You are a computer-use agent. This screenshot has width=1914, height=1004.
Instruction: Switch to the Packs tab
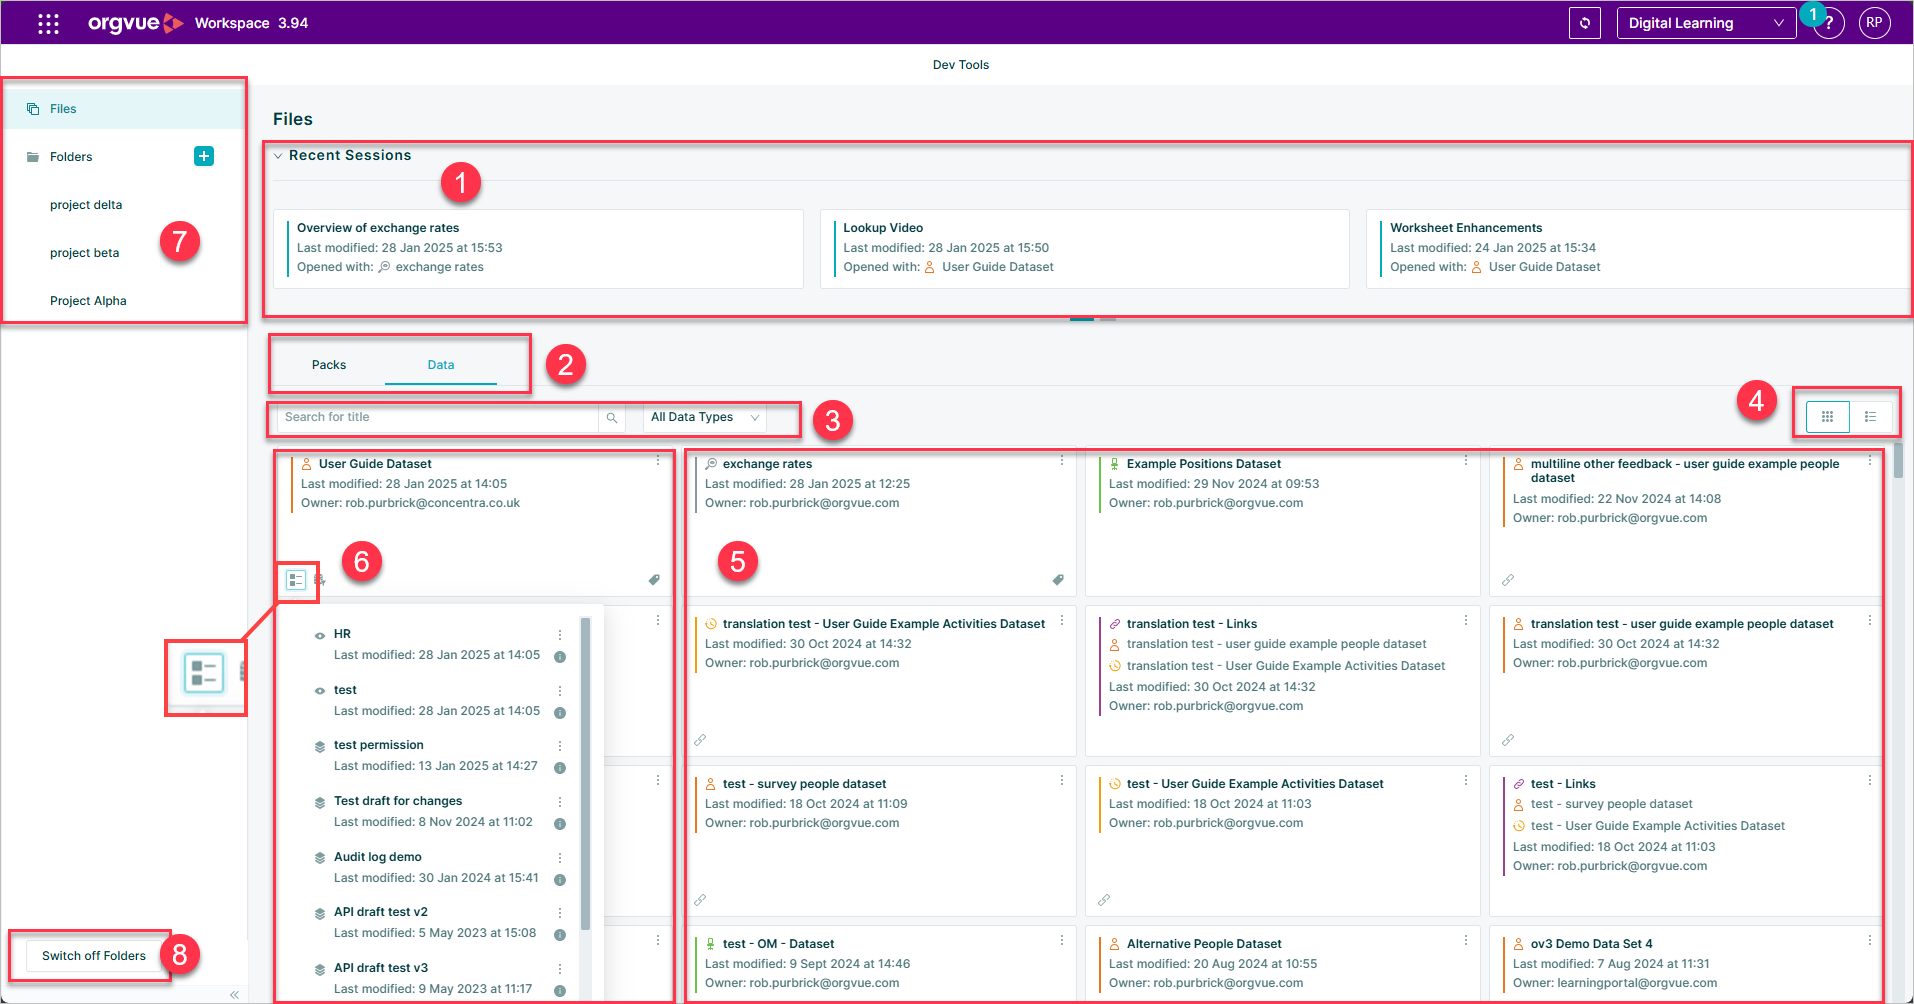click(x=329, y=365)
